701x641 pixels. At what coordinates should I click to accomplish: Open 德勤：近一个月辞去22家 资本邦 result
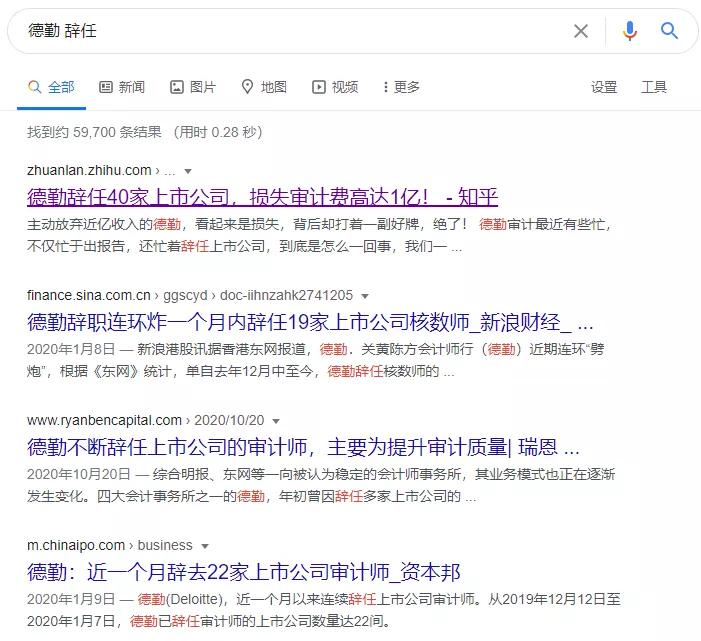point(244,572)
